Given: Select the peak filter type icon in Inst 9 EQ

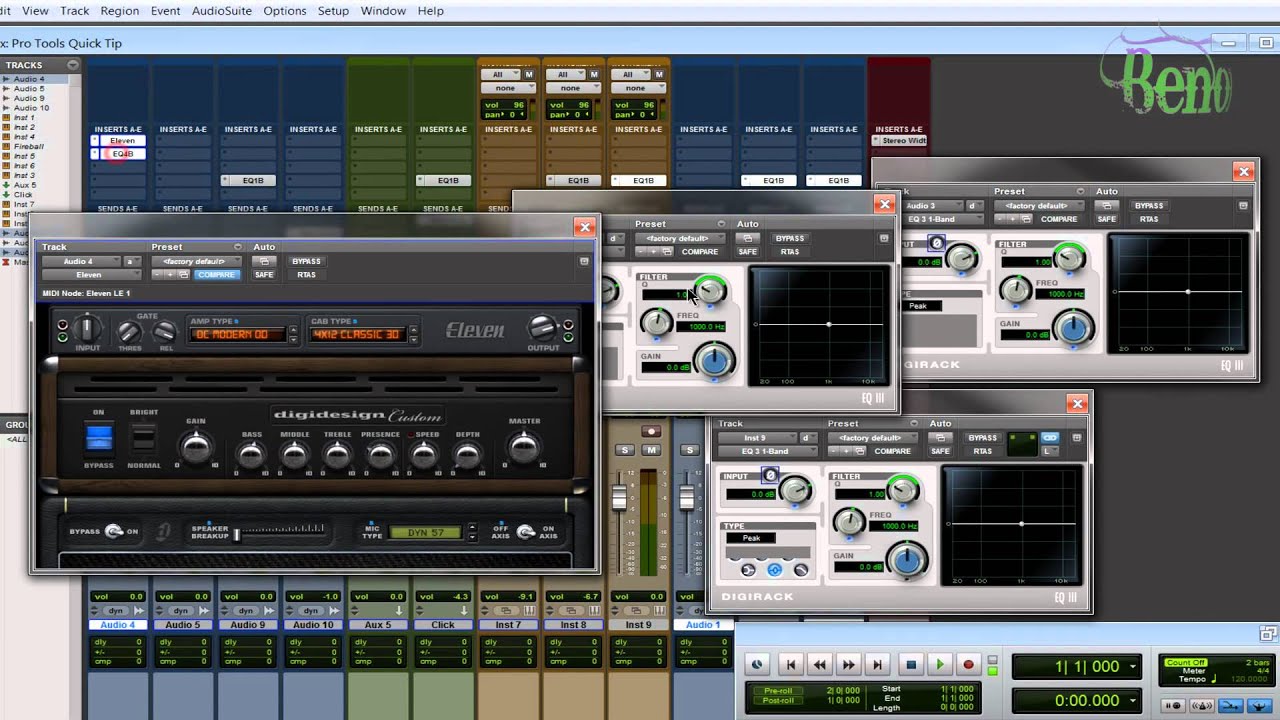Looking at the screenshot, I should point(774,570).
